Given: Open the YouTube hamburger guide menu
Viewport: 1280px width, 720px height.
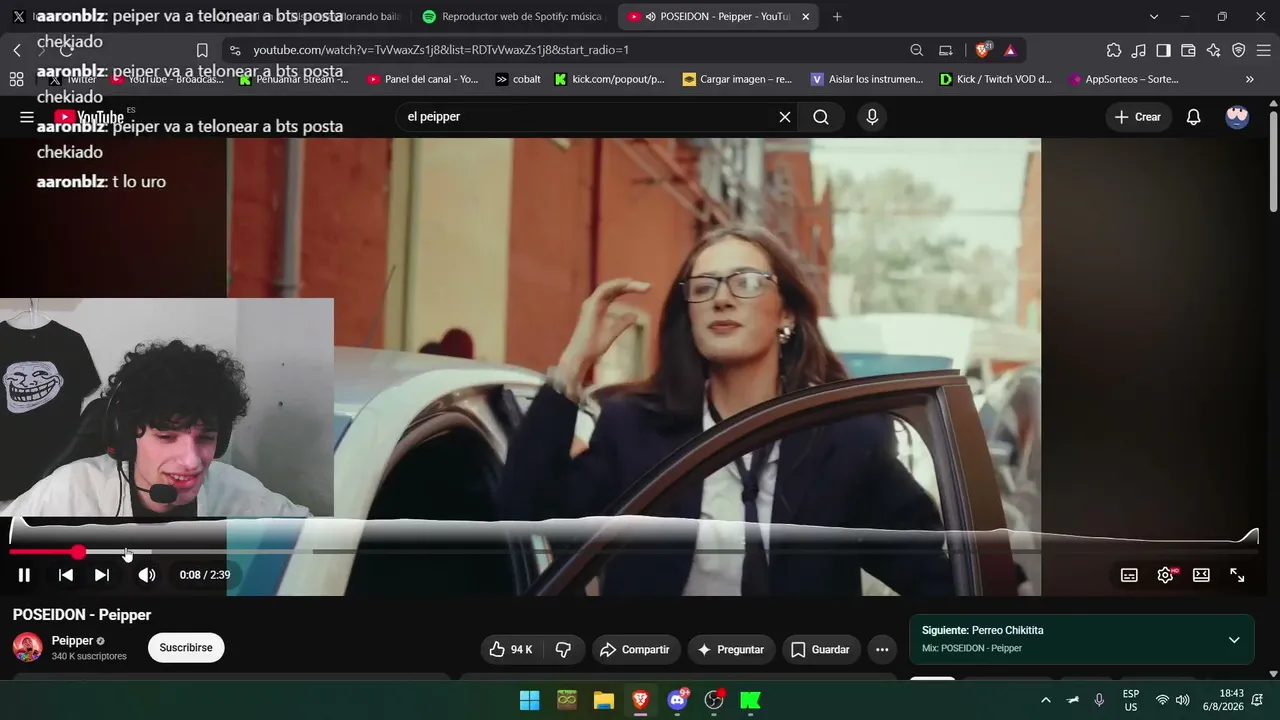Looking at the screenshot, I should click(27, 117).
